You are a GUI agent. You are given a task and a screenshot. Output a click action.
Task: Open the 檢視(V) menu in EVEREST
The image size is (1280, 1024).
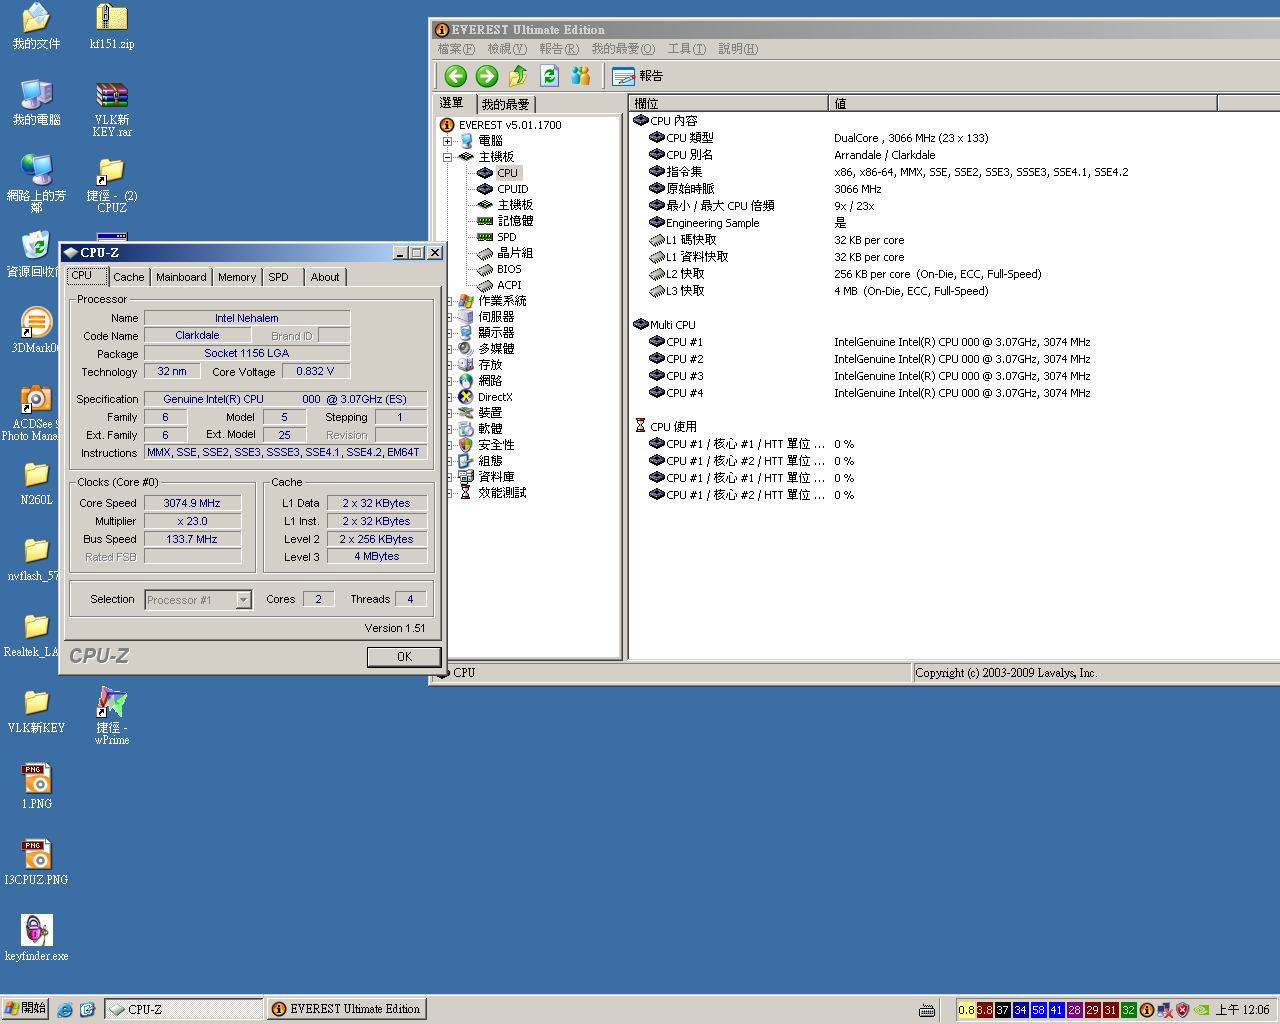pyautogui.click(x=507, y=49)
